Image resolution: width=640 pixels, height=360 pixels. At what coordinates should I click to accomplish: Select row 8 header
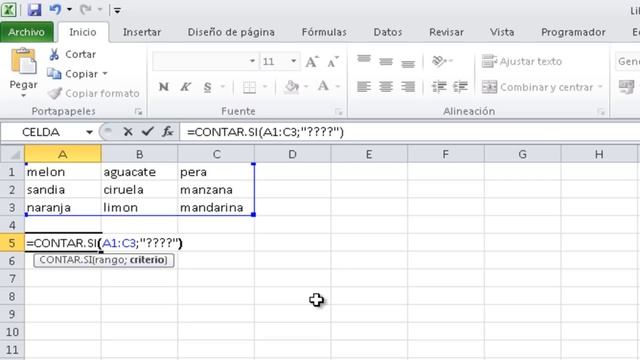tap(12, 296)
